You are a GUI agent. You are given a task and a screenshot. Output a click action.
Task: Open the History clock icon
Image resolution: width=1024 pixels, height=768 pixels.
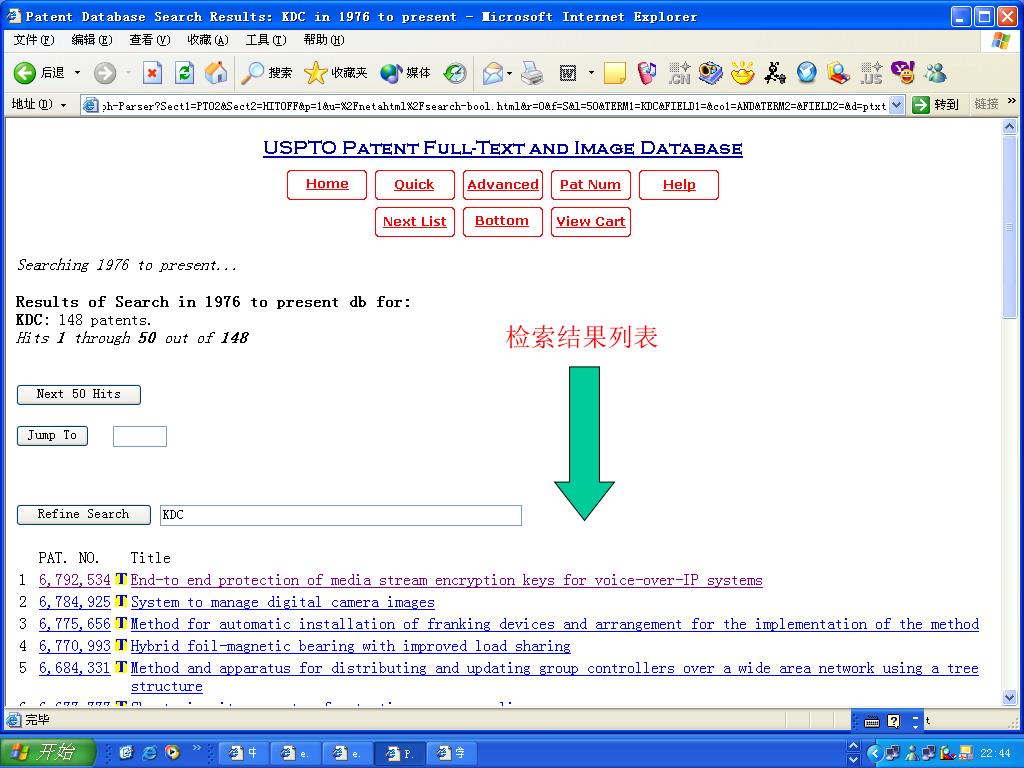455,72
